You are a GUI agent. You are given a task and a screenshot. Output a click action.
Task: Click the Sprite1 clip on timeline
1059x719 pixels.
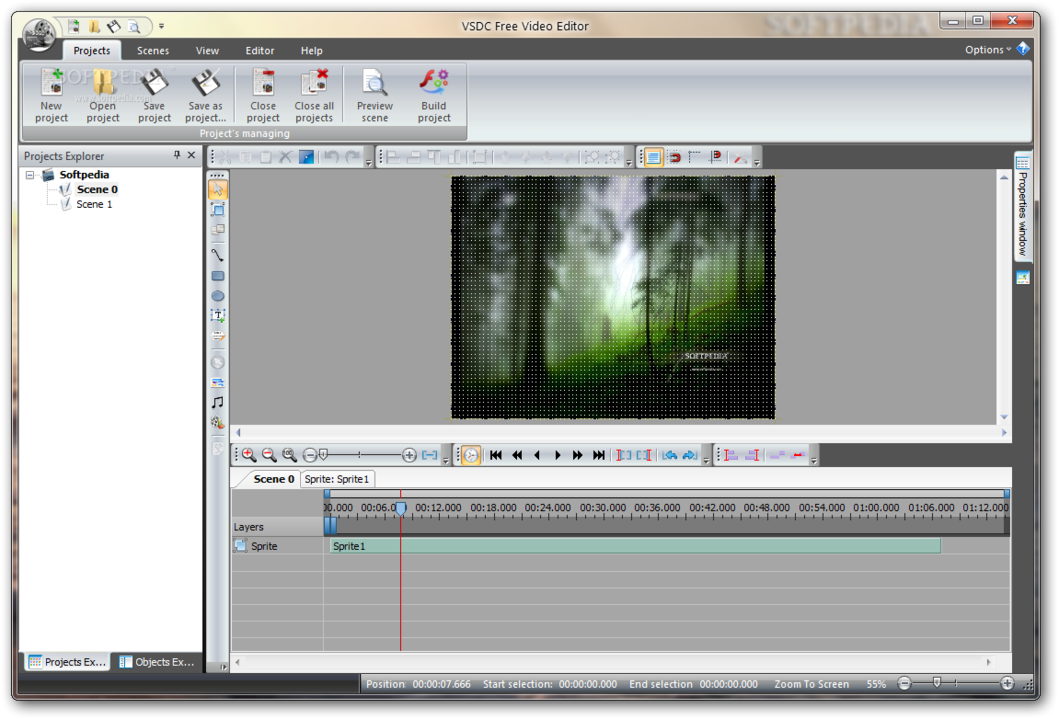coord(635,545)
